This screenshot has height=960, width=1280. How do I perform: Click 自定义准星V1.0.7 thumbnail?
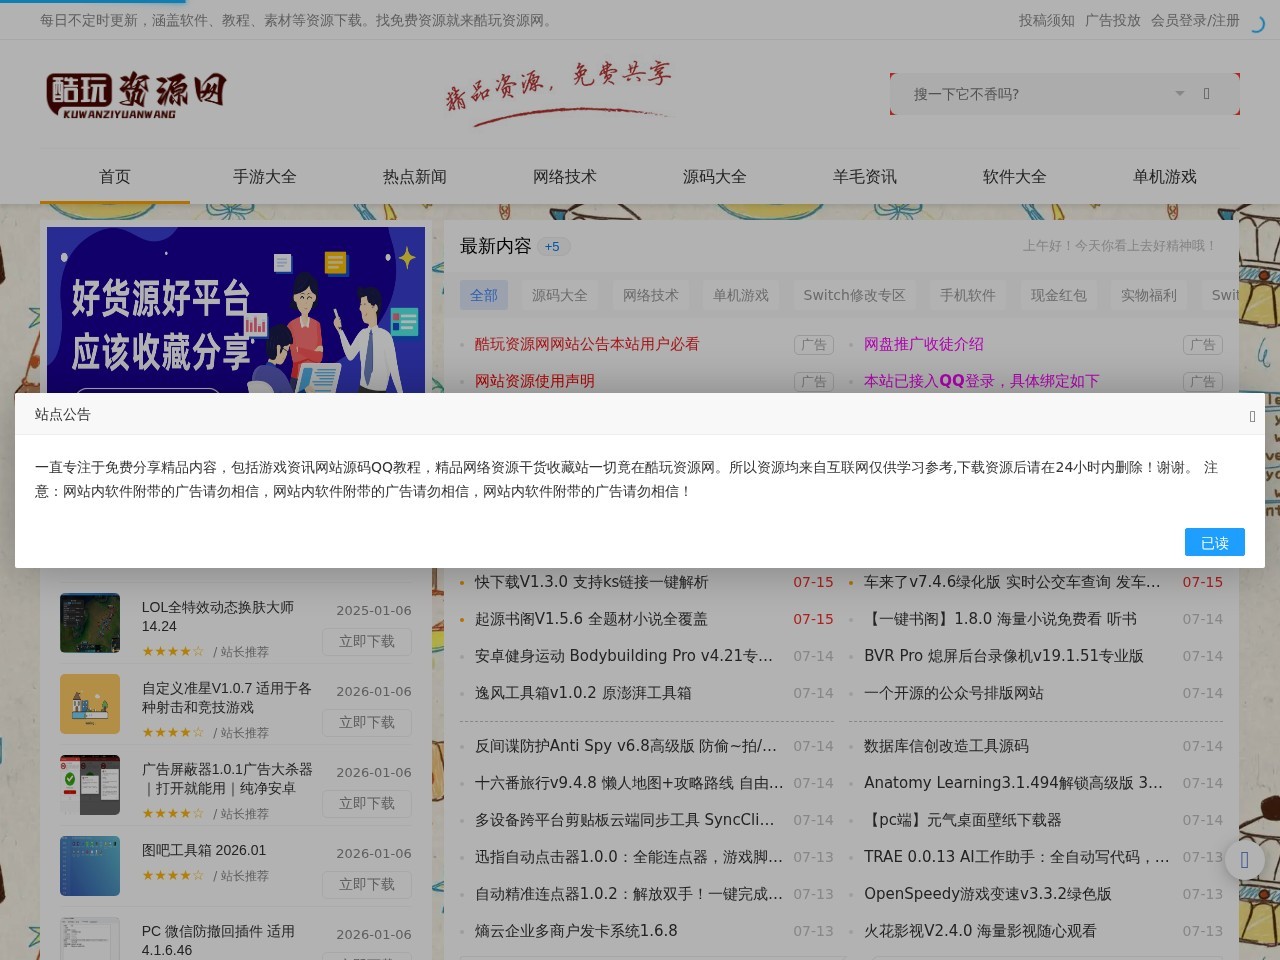pyautogui.click(x=90, y=704)
